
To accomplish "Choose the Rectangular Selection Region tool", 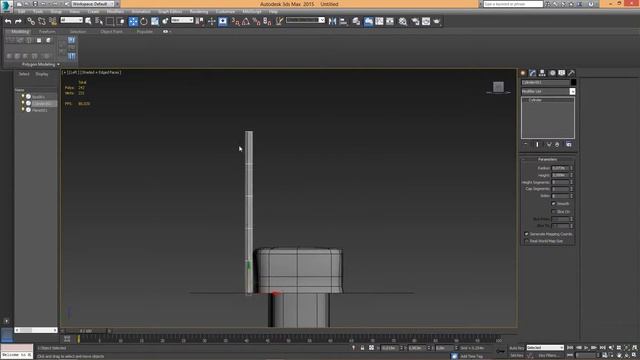I will pyautogui.click(x=110, y=21).
